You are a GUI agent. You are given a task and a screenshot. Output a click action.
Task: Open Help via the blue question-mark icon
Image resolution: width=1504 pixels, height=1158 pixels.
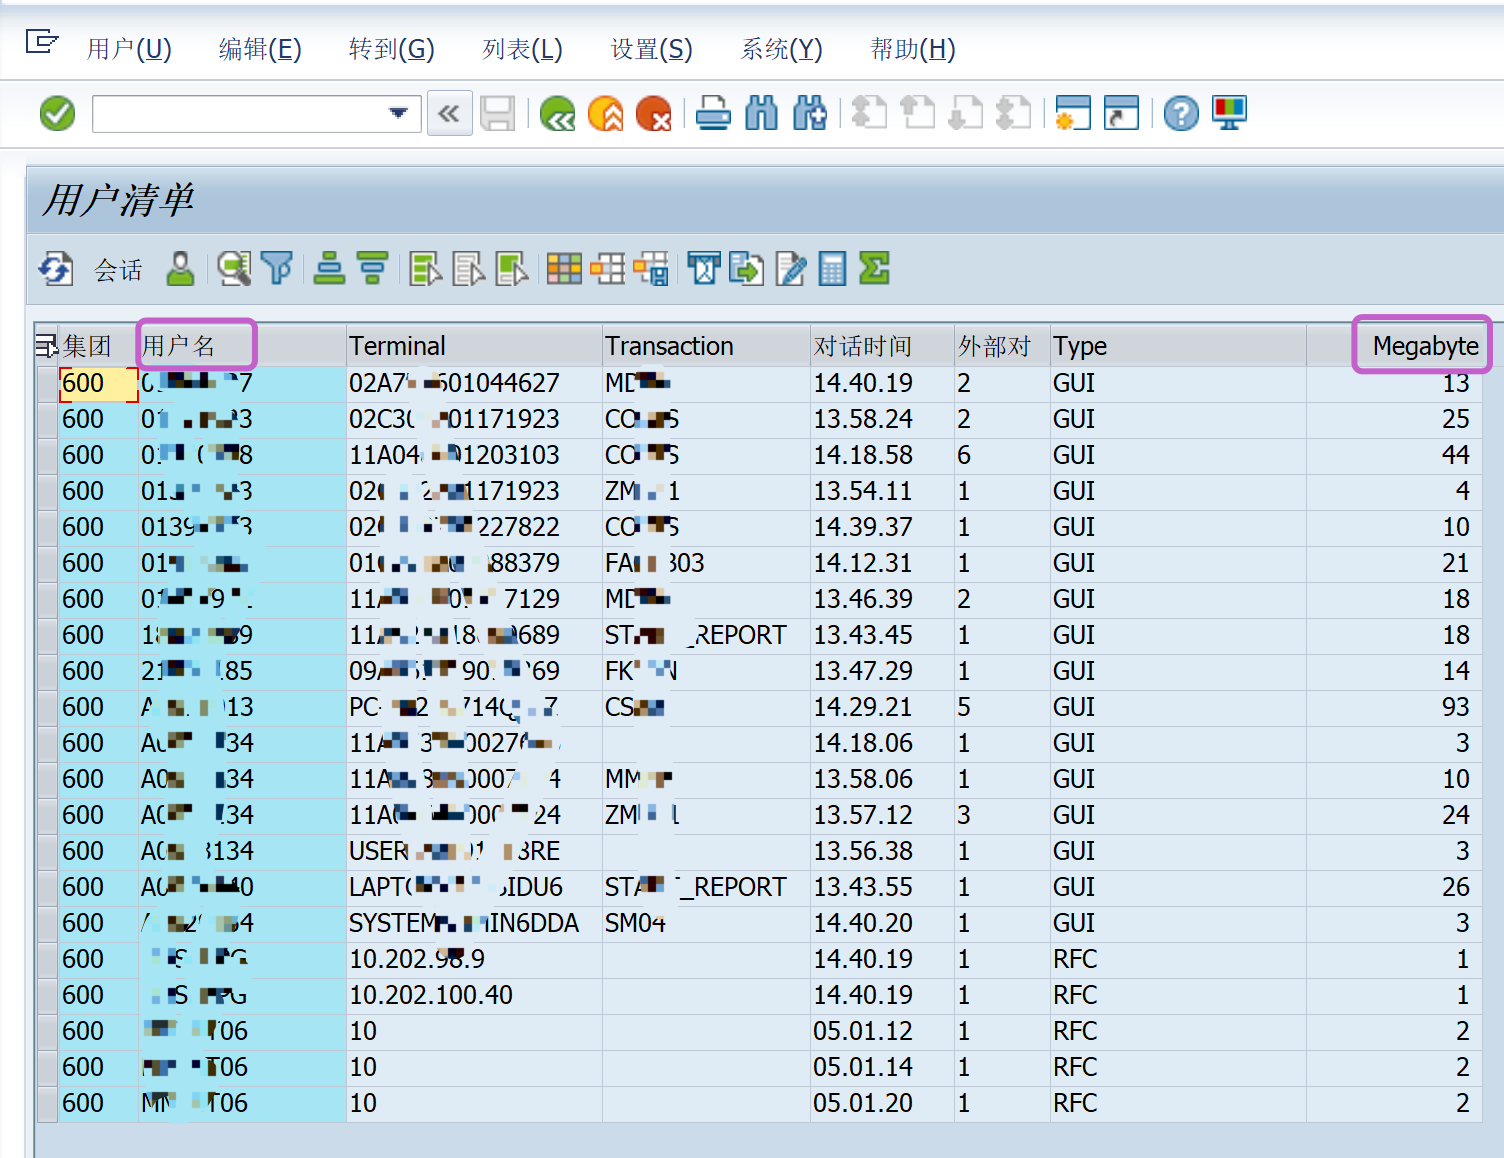(x=1181, y=113)
